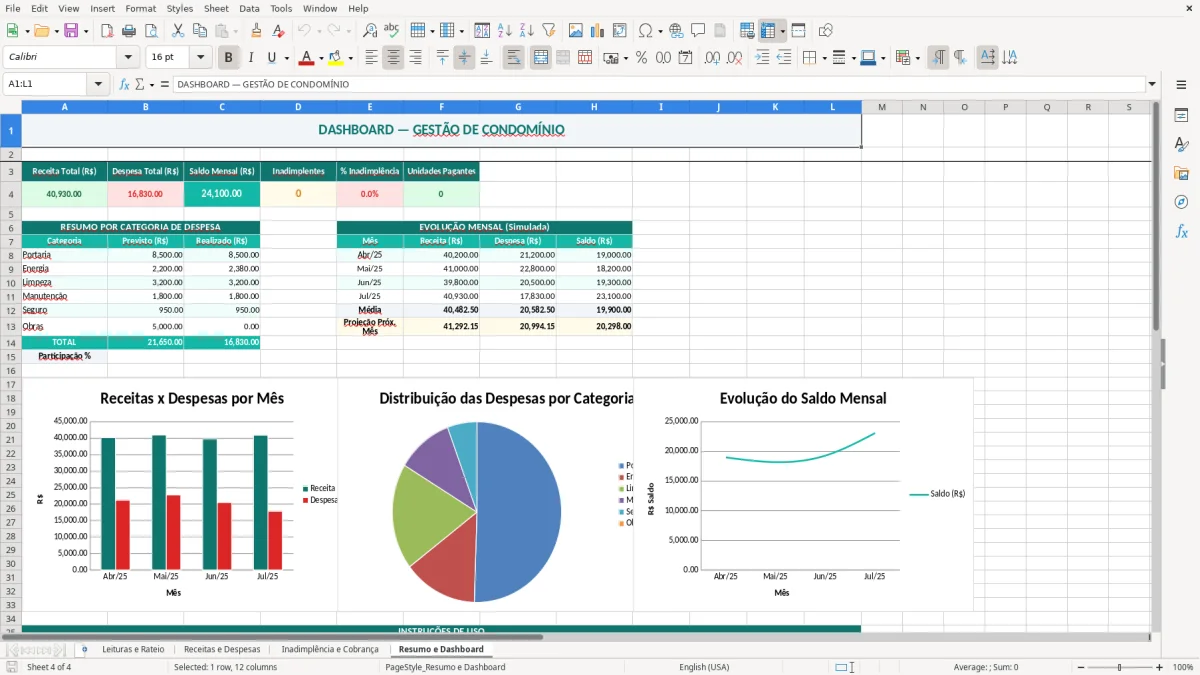Image resolution: width=1200 pixels, height=675 pixels.
Task: Click the Copy icon
Action: click(x=200, y=31)
